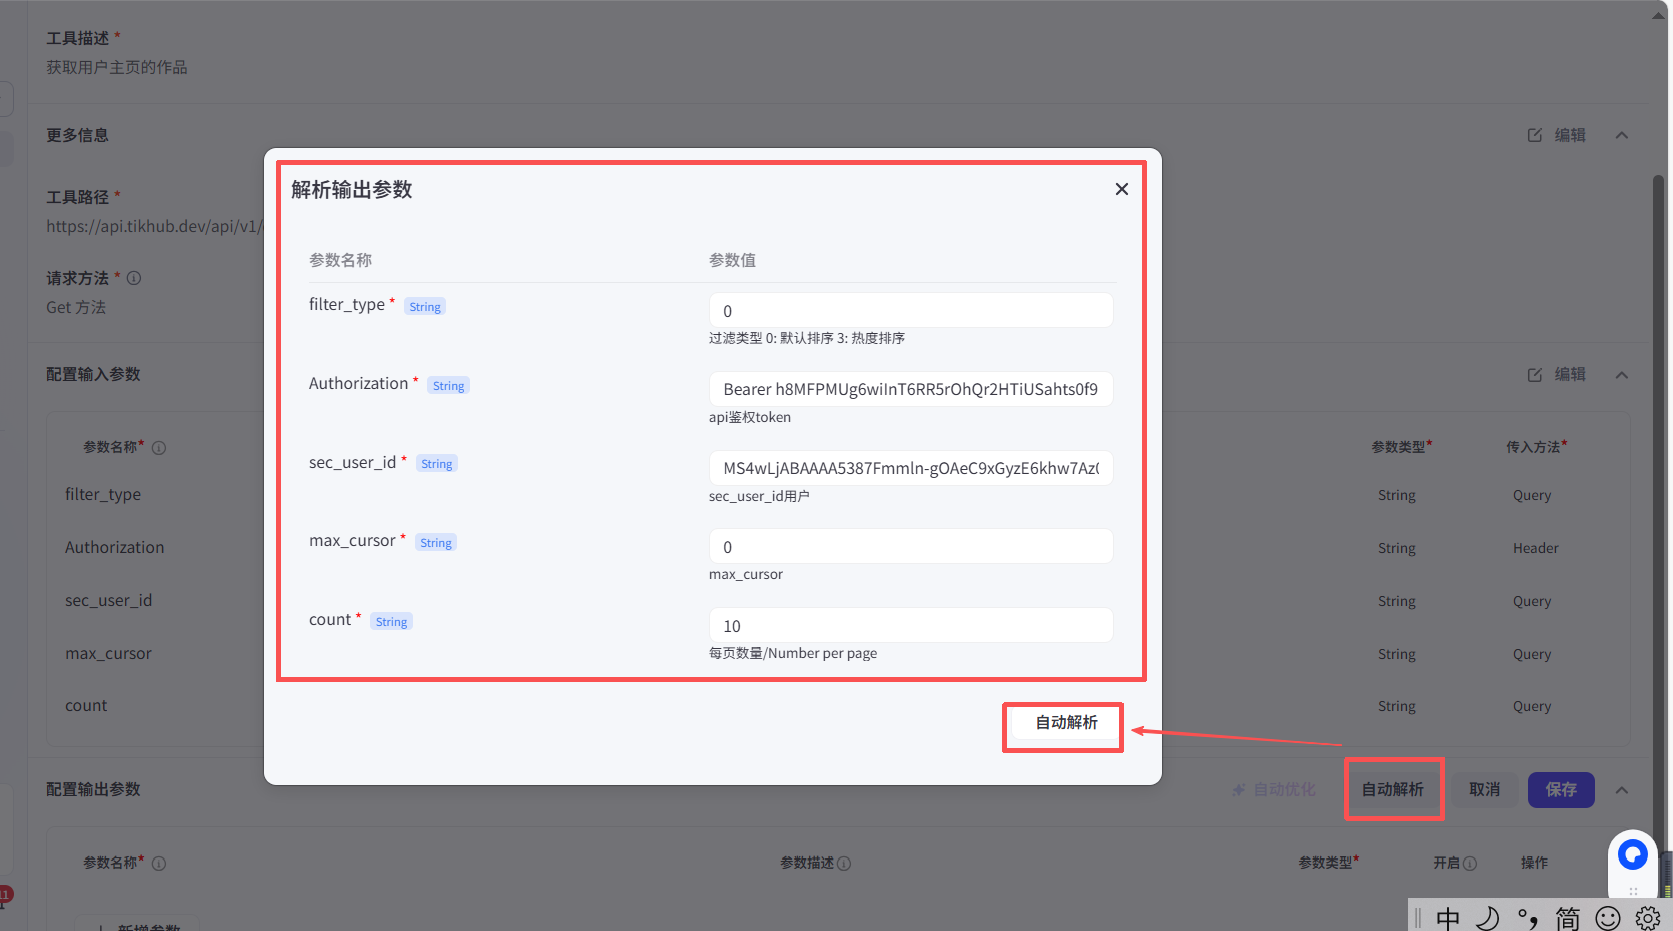Viewport: 1673px width, 931px height.
Task: Click the 取消 button
Action: 1484,790
